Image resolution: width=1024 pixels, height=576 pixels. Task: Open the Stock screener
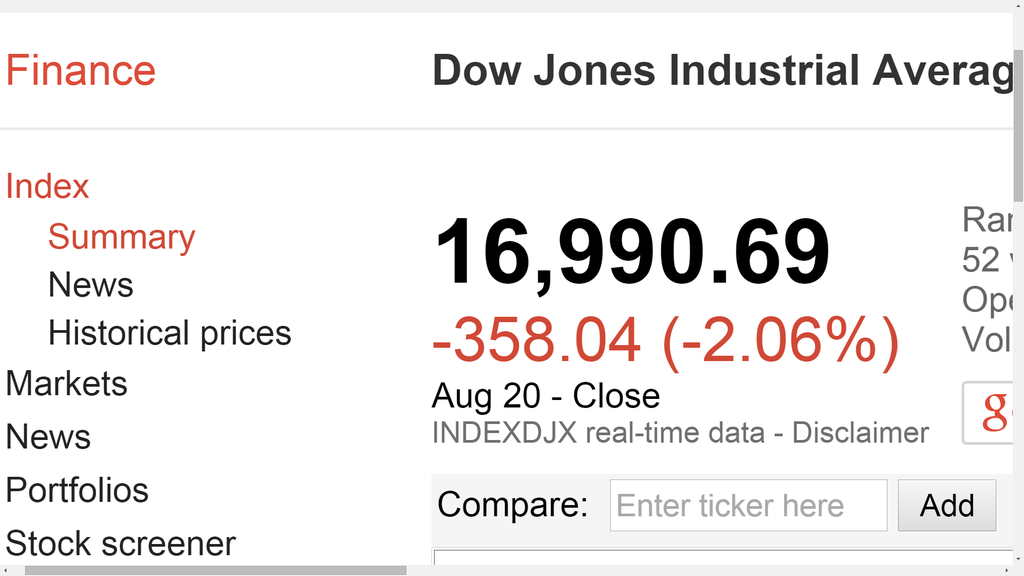click(121, 543)
